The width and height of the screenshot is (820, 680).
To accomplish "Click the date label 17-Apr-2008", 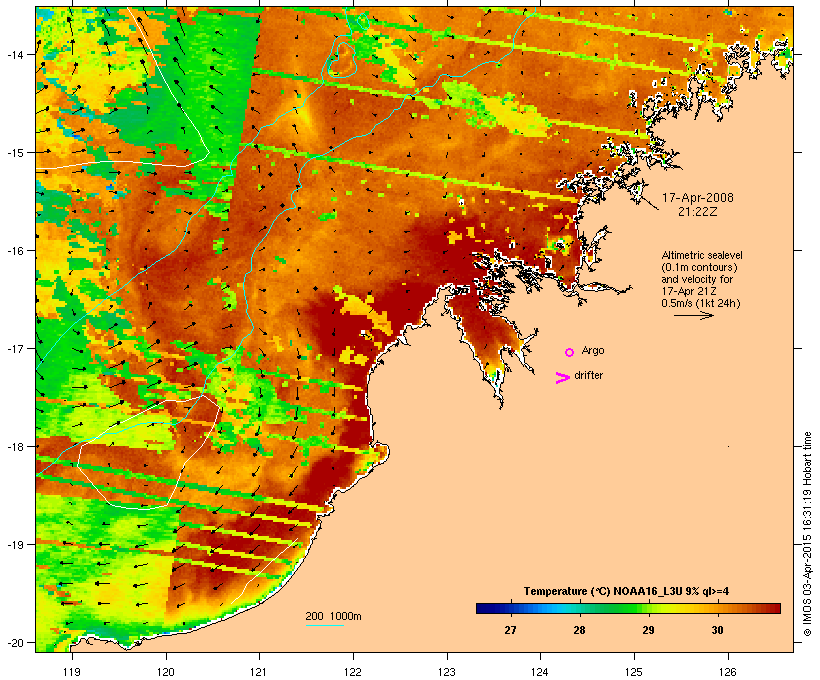I will (698, 198).
